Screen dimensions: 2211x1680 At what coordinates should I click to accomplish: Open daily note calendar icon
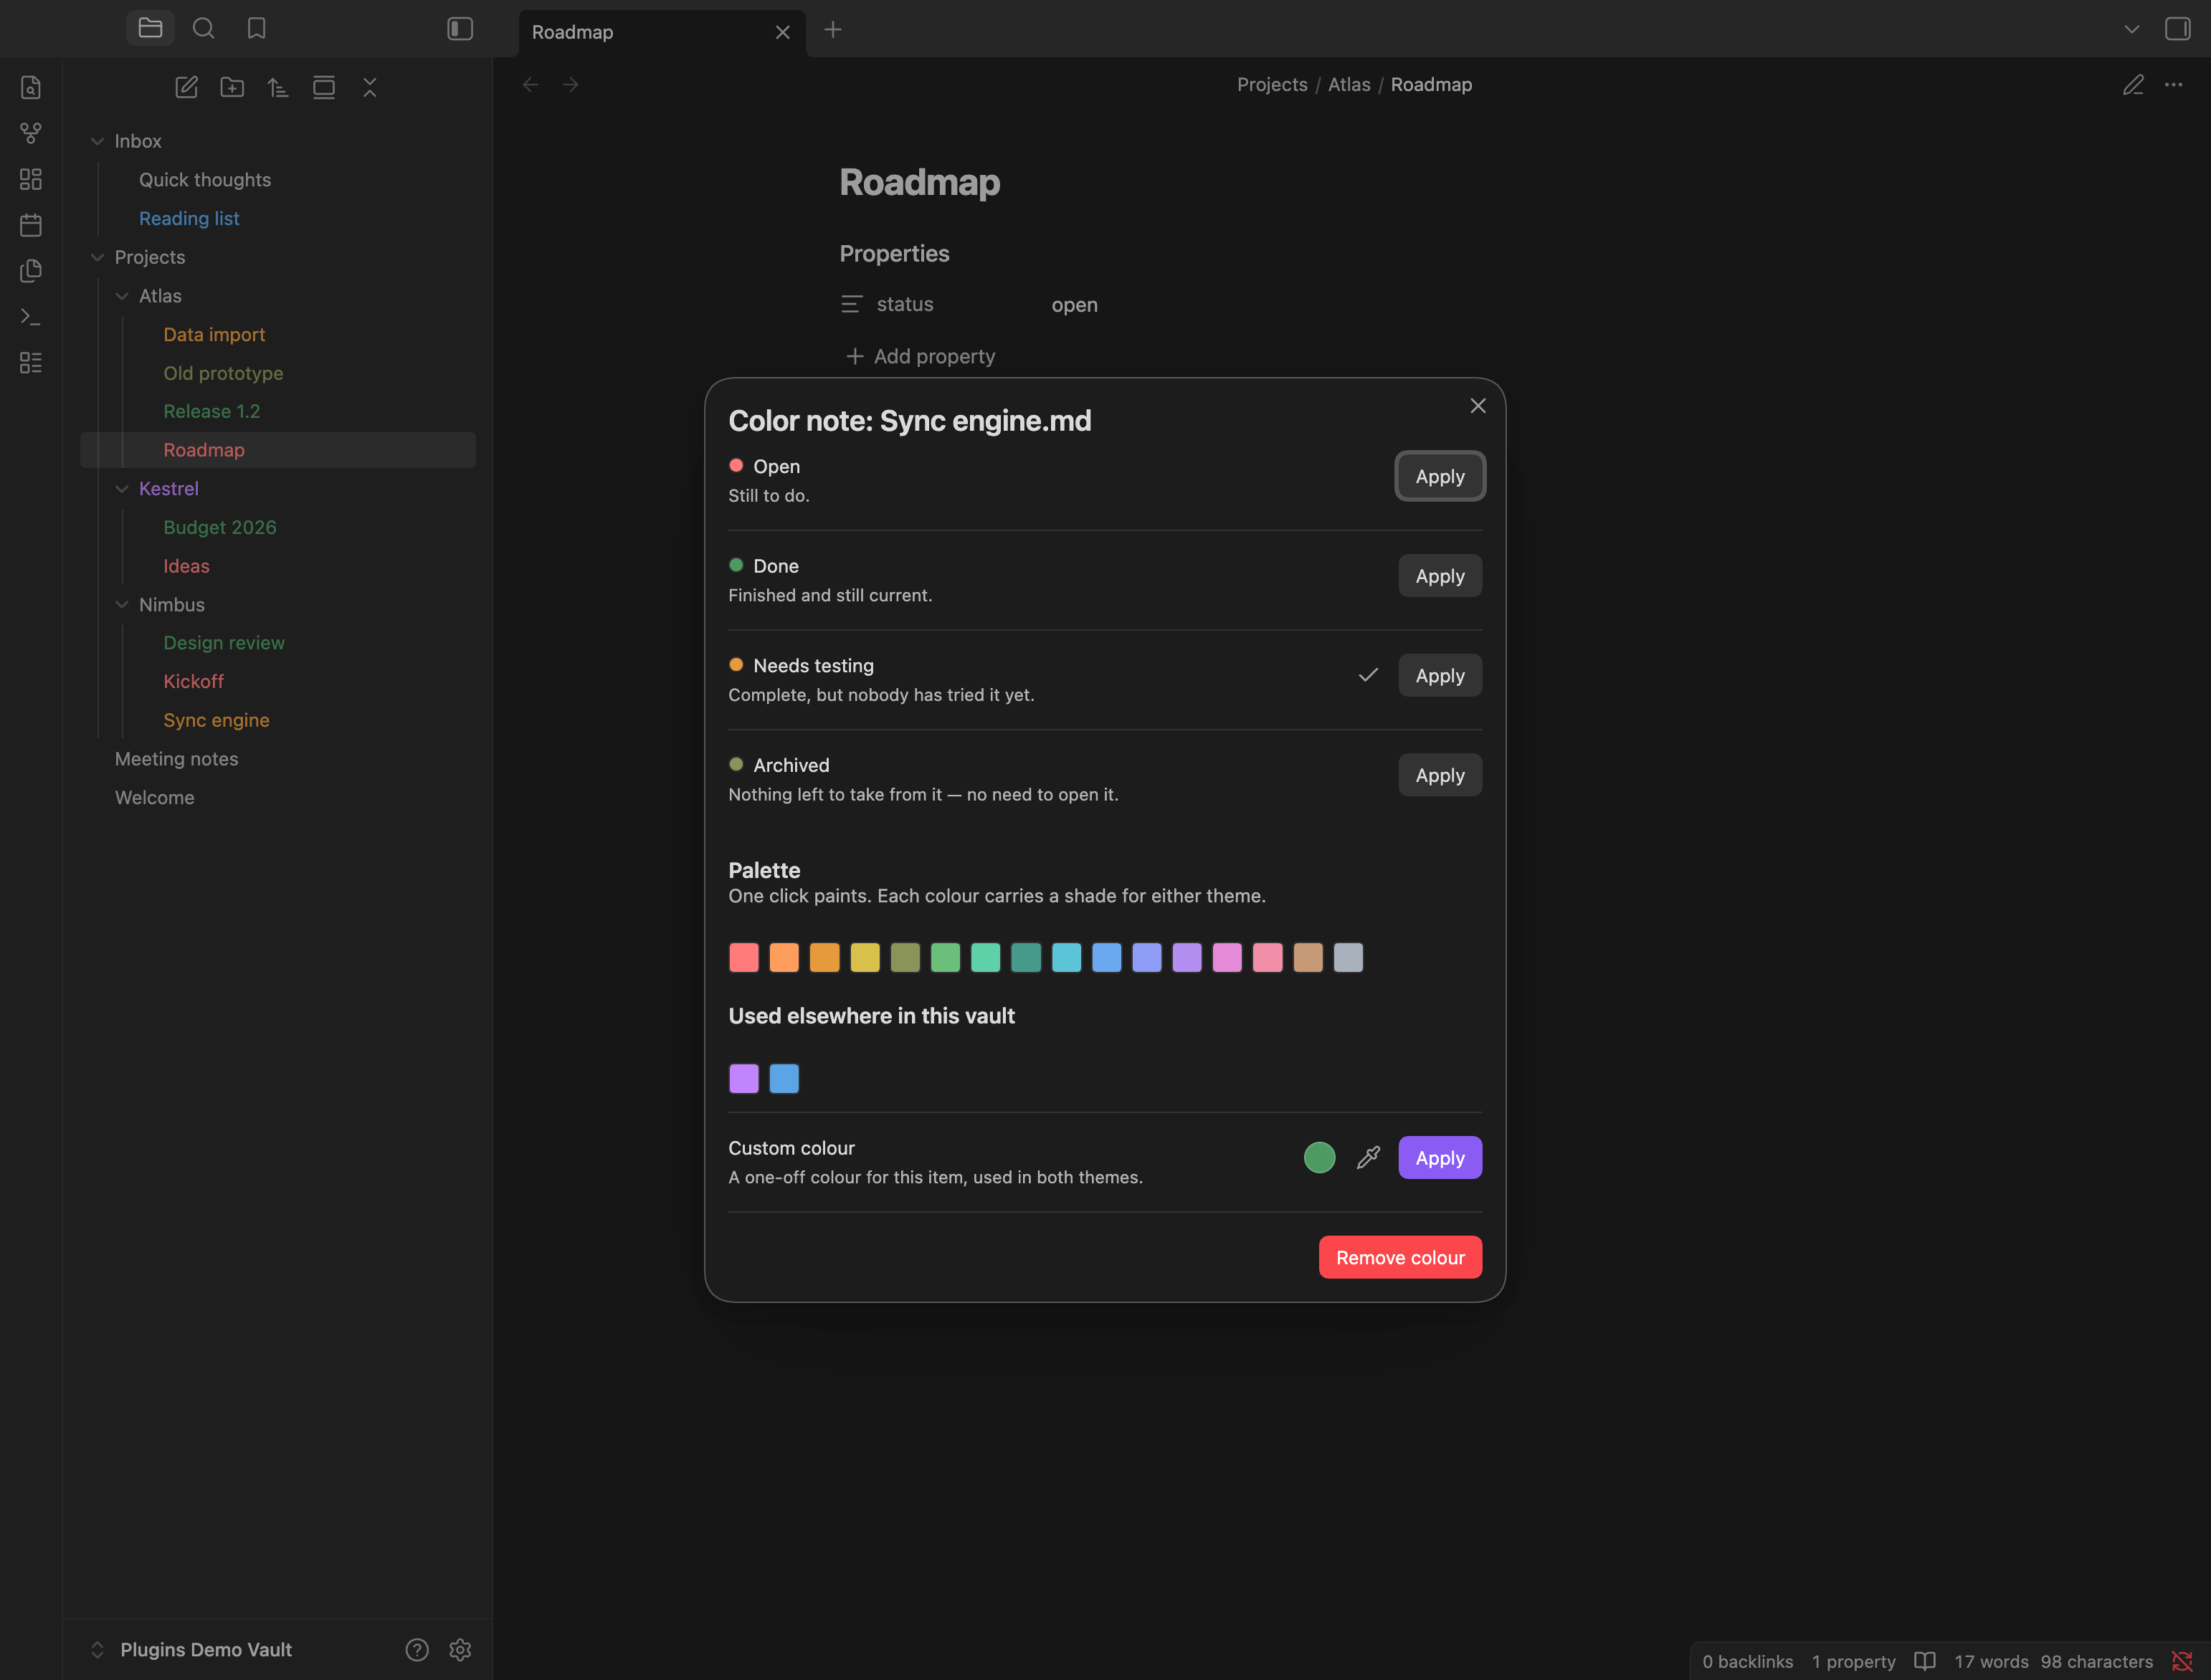(x=31, y=225)
